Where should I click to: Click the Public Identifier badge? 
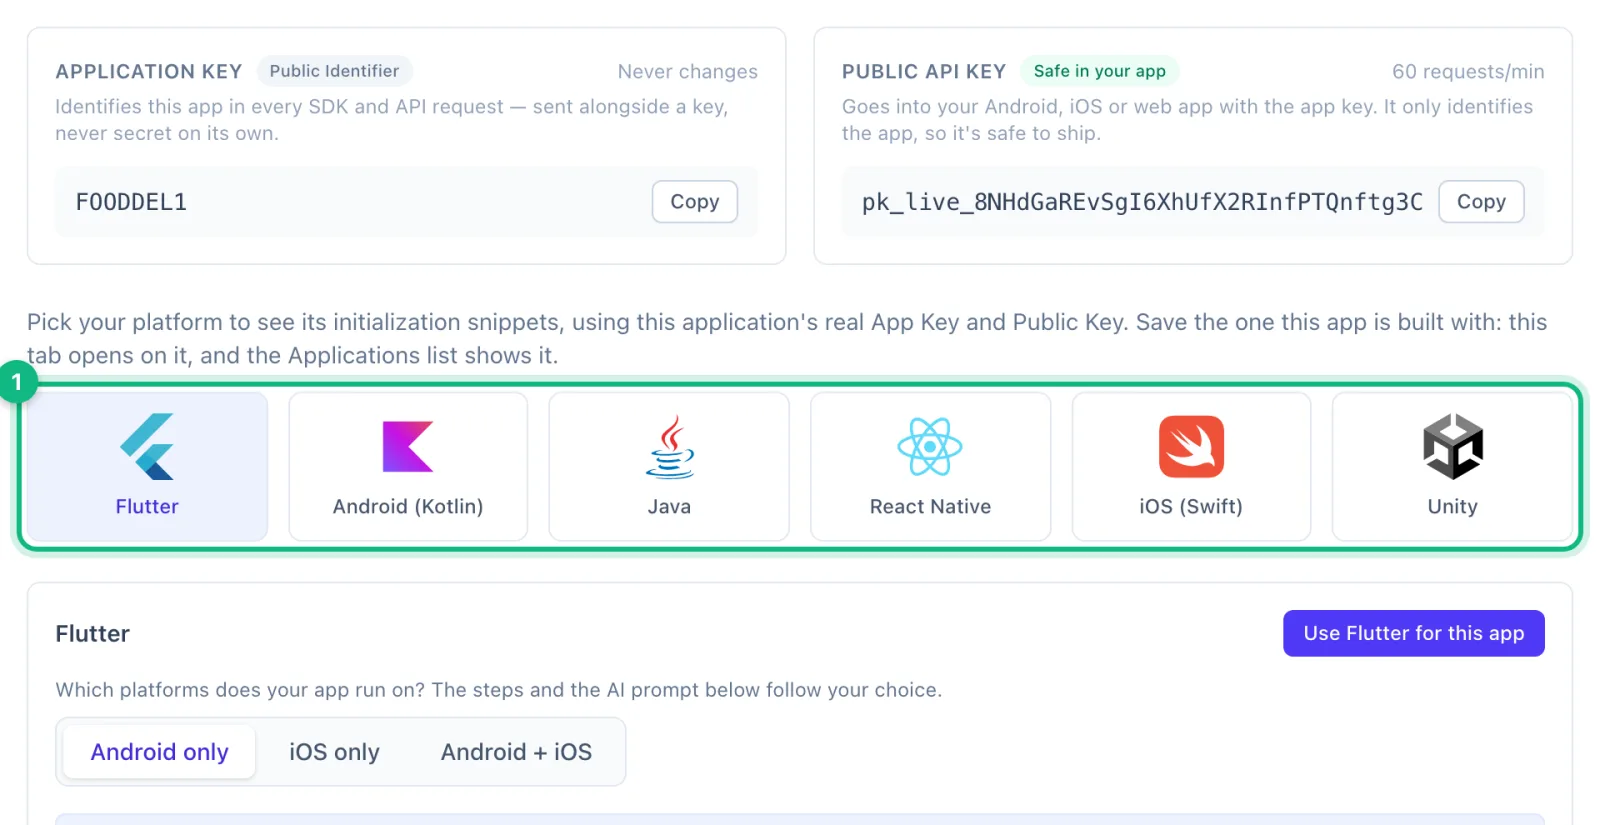click(x=334, y=71)
